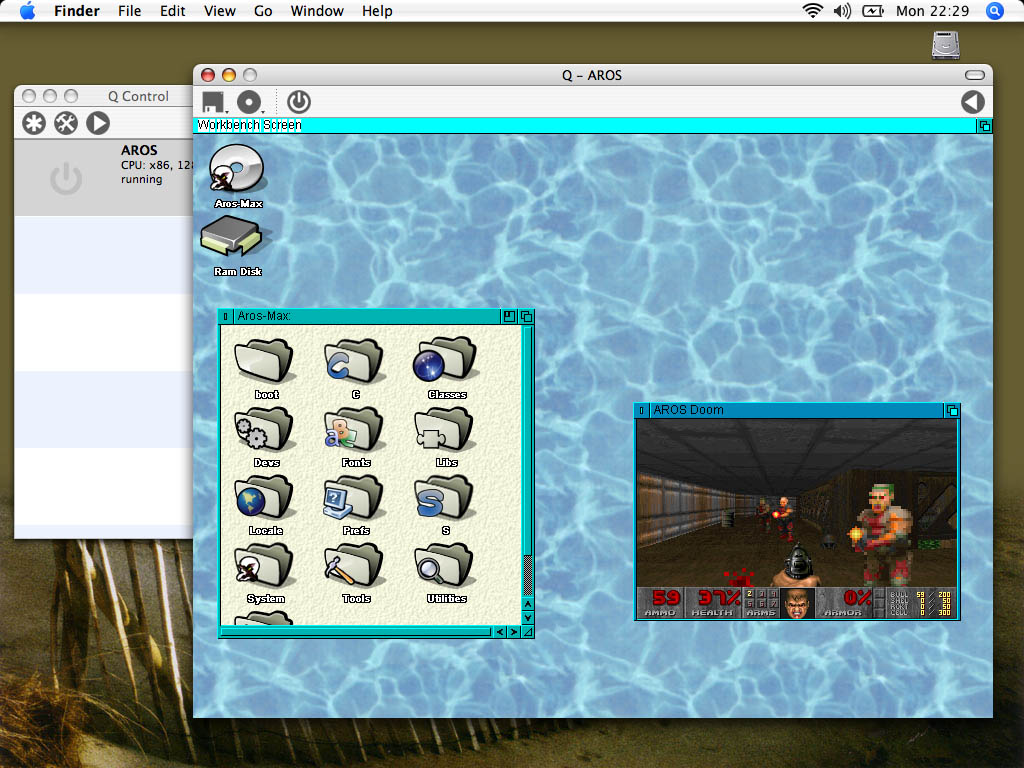Viewport: 1024px width, 768px height.
Task: Click the Aros-Max scroll up arrow
Action: point(528,604)
